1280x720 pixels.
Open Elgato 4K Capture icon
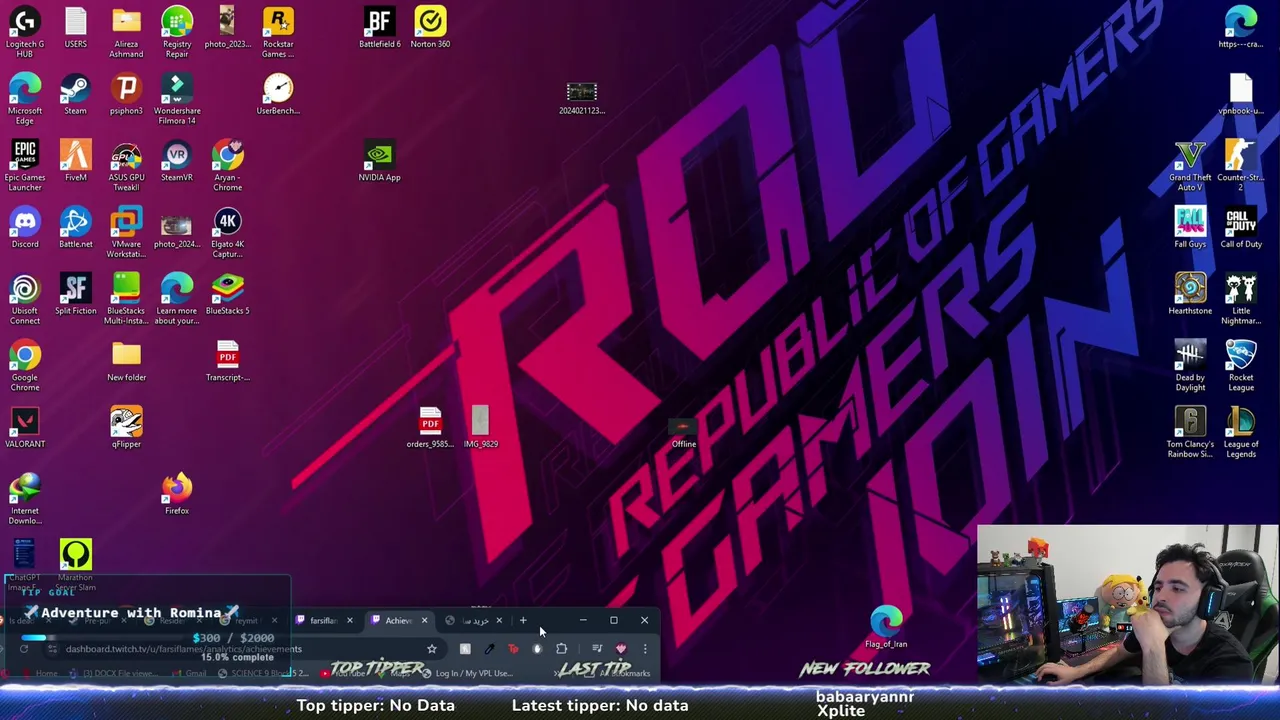coord(227,232)
